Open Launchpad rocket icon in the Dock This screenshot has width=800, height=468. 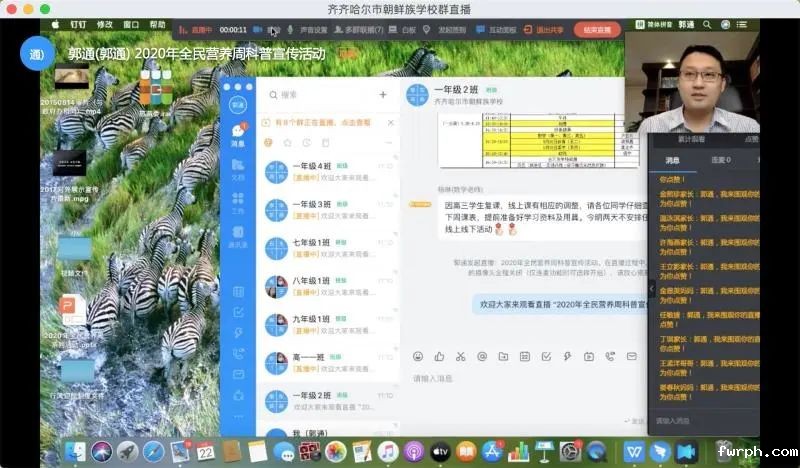coord(127,451)
